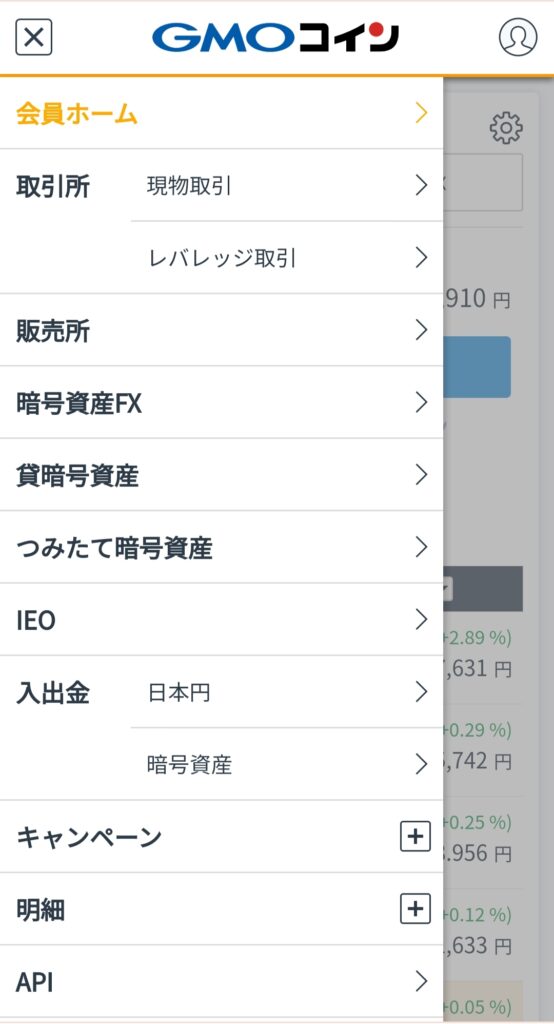Open settings via the gear icon
The image size is (554, 1024).
pyautogui.click(x=506, y=127)
